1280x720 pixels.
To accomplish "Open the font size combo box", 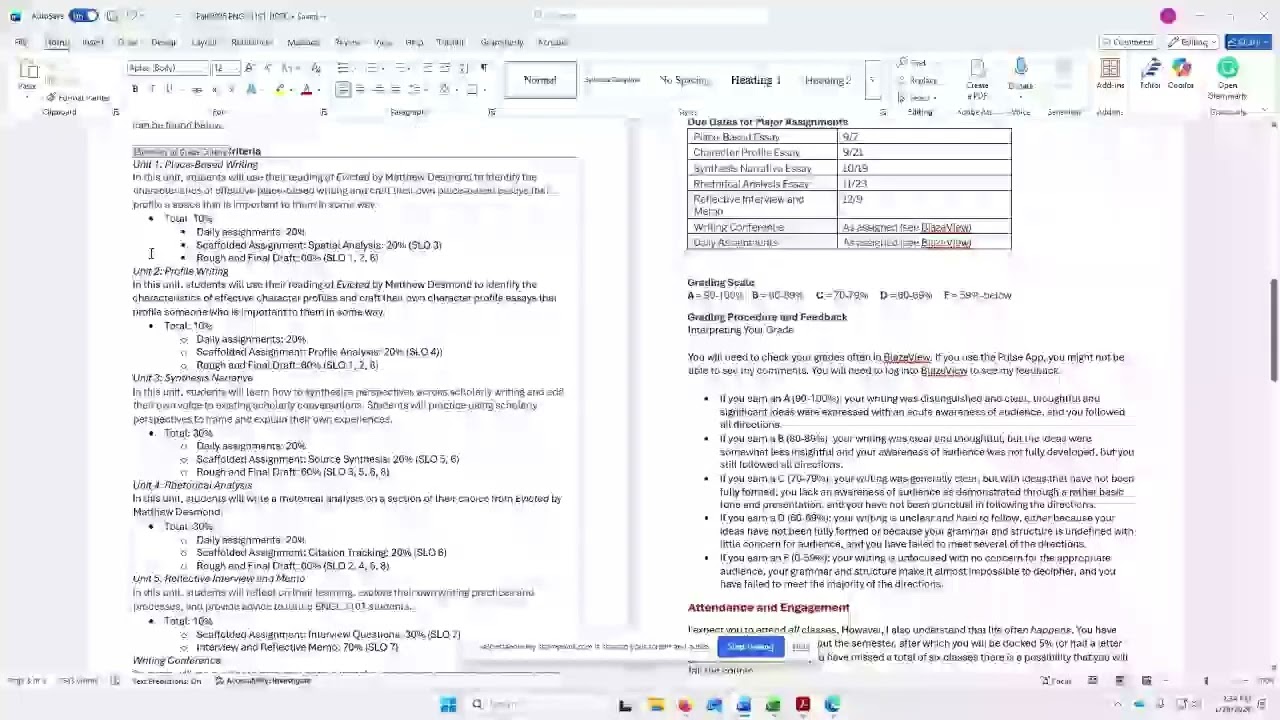I will point(225,68).
